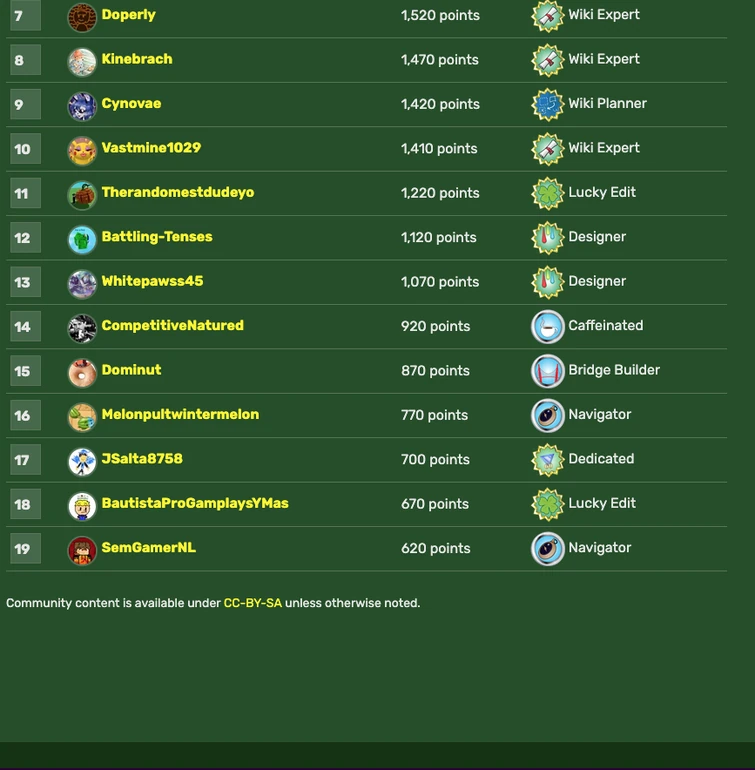755x770 pixels.
Task: Click the Wiki Planner badge icon beside Cynovae
Action: (x=547, y=104)
